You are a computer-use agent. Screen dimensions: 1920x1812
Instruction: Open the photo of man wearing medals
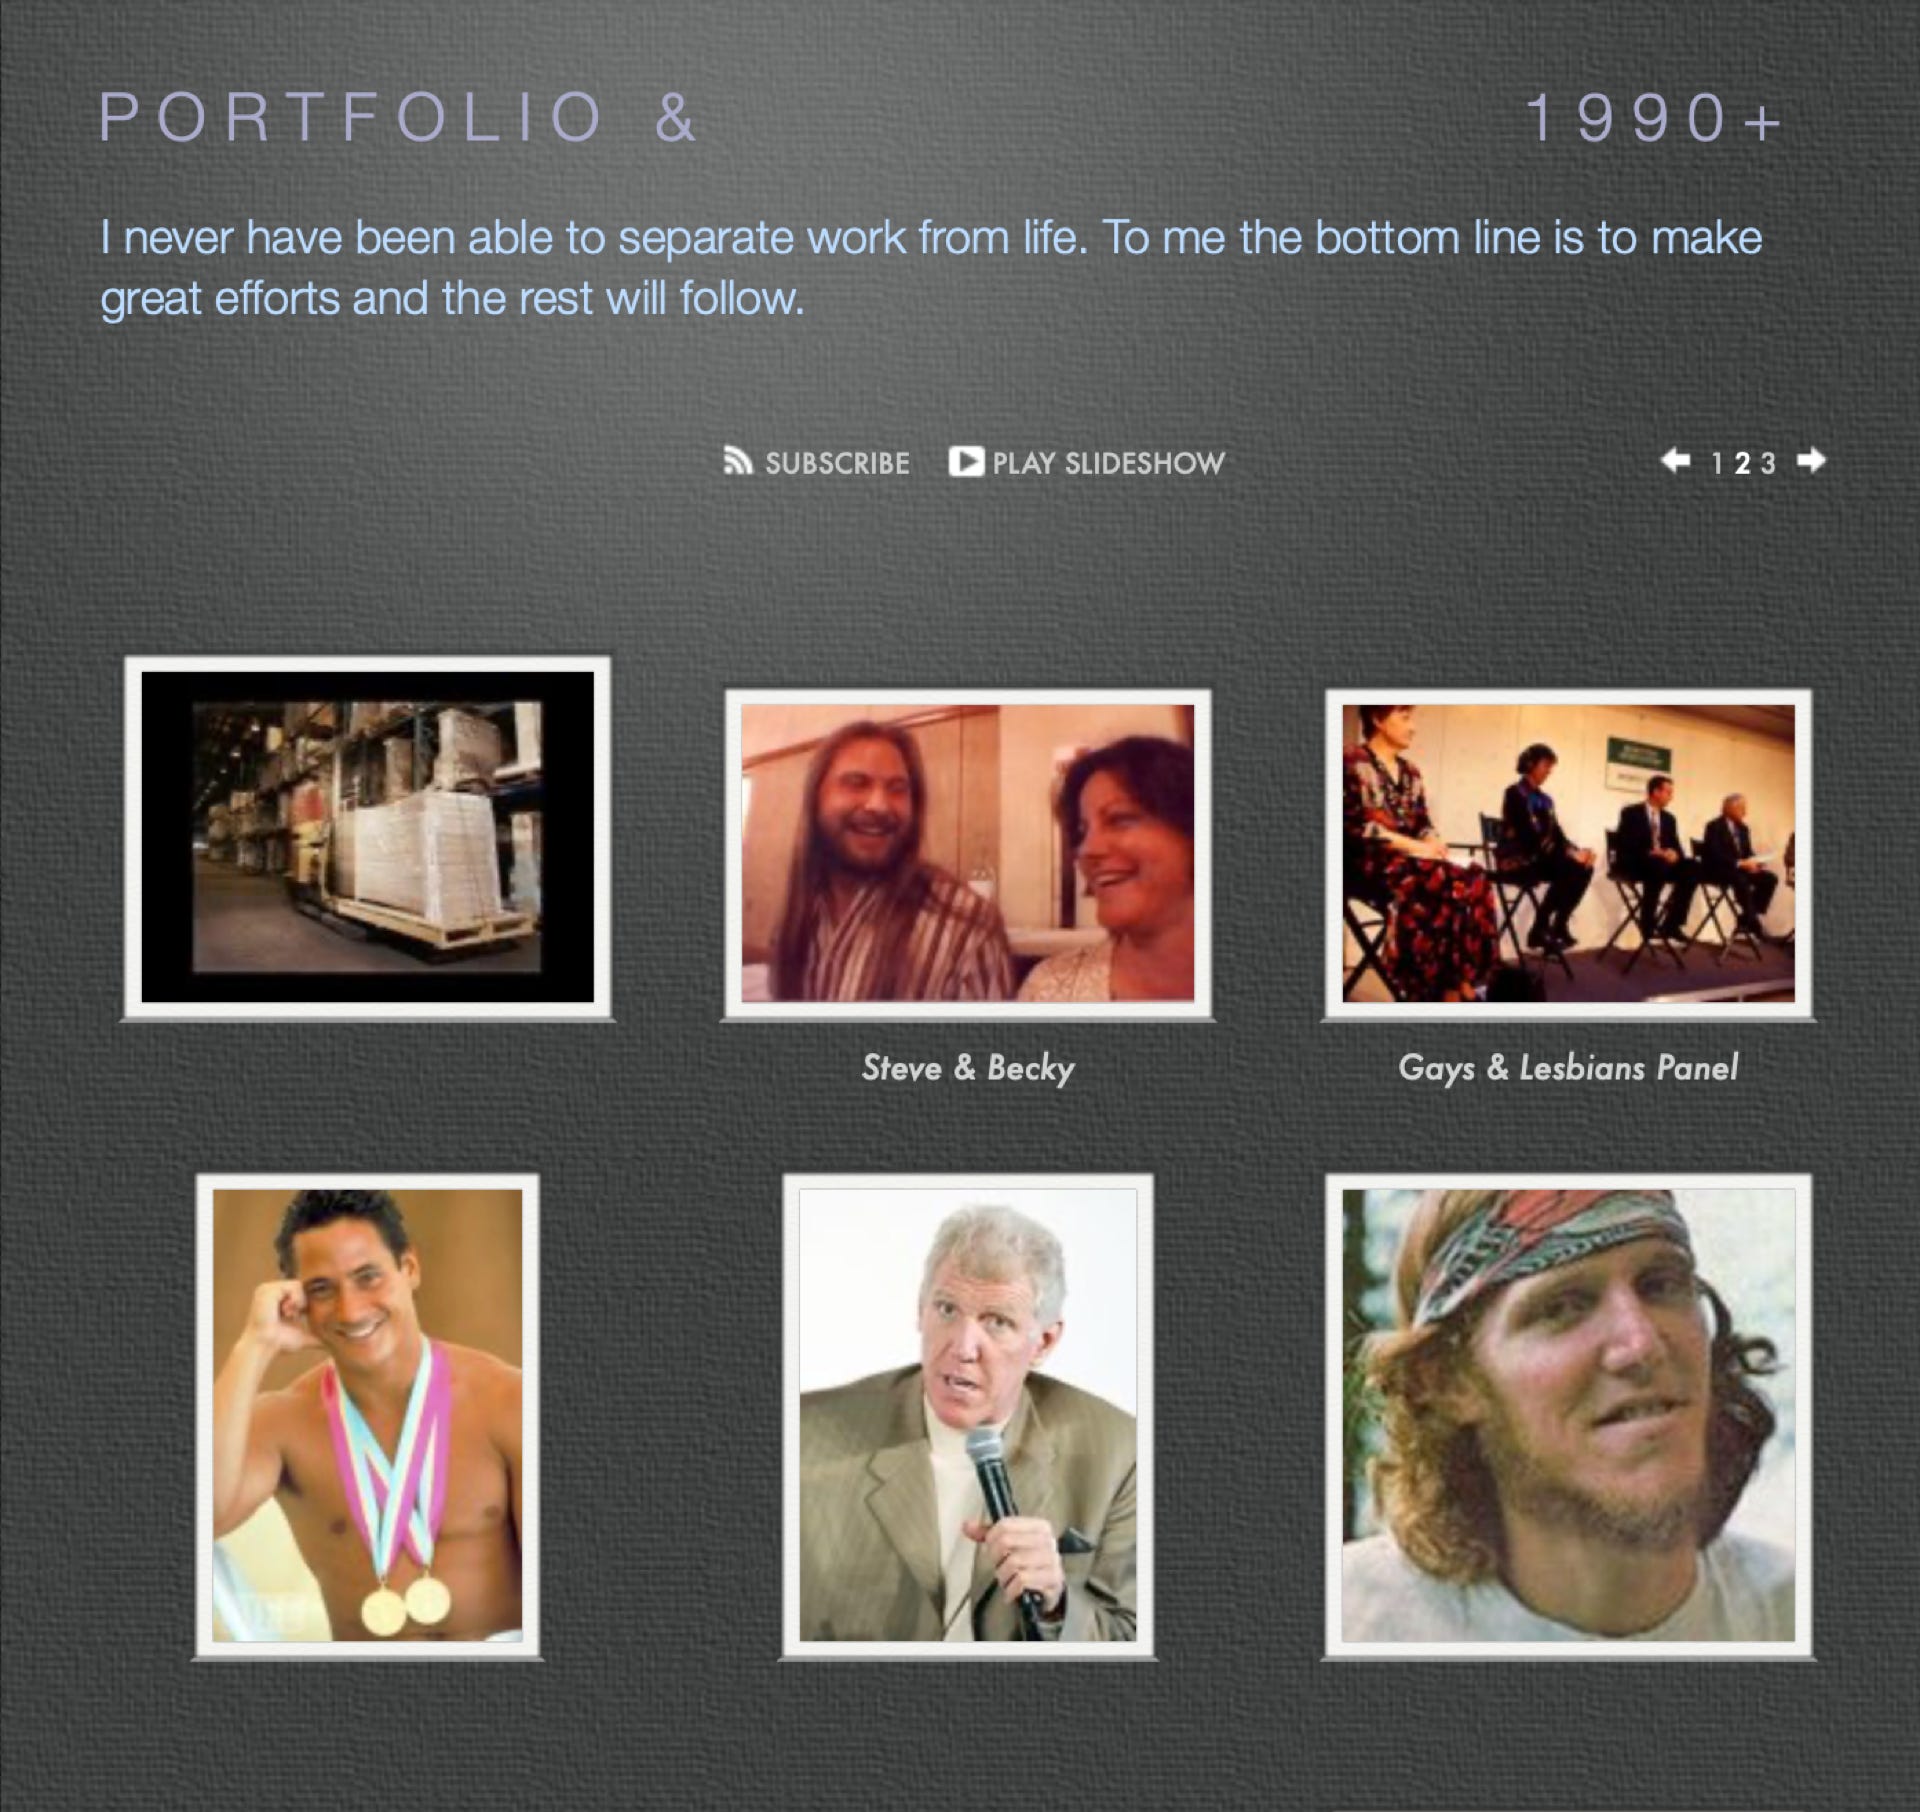click(367, 1415)
